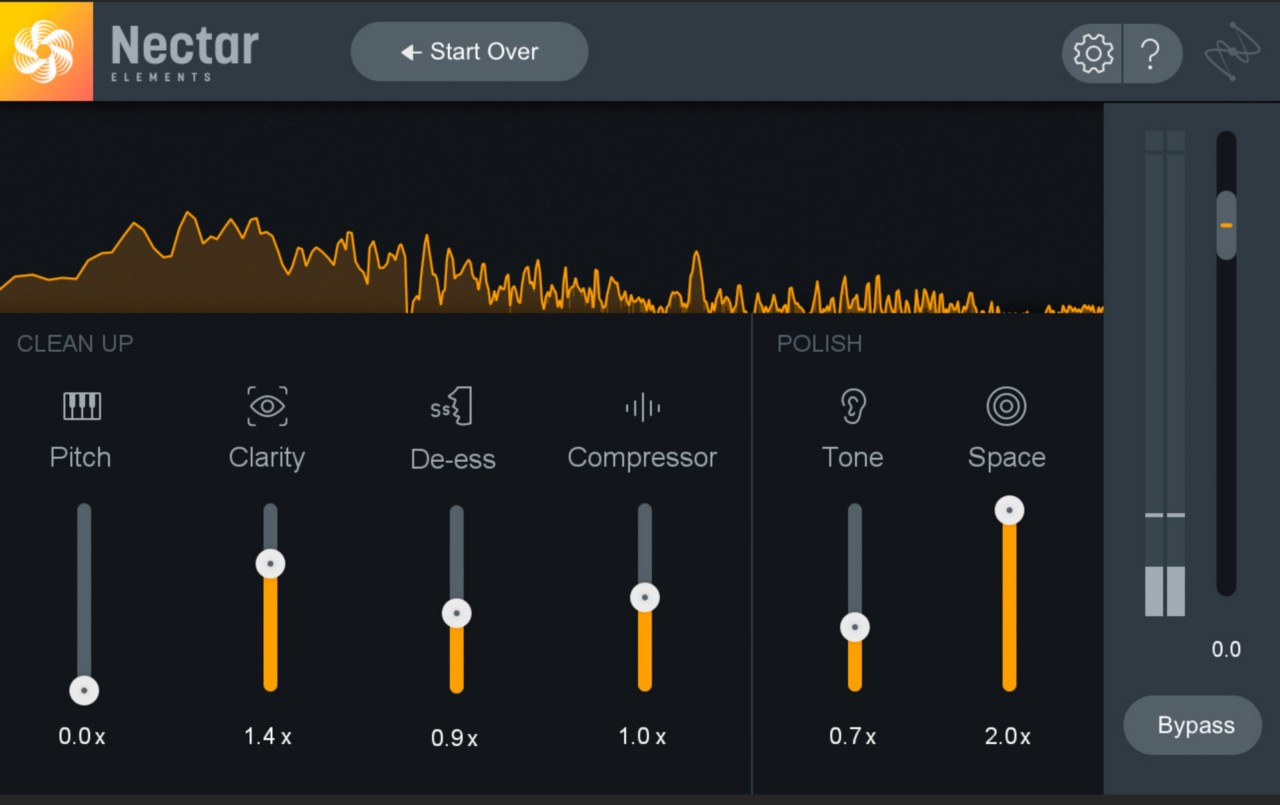Click the Pitch piano keys icon
The height and width of the screenshot is (805, 1280).
pos(82,406)
